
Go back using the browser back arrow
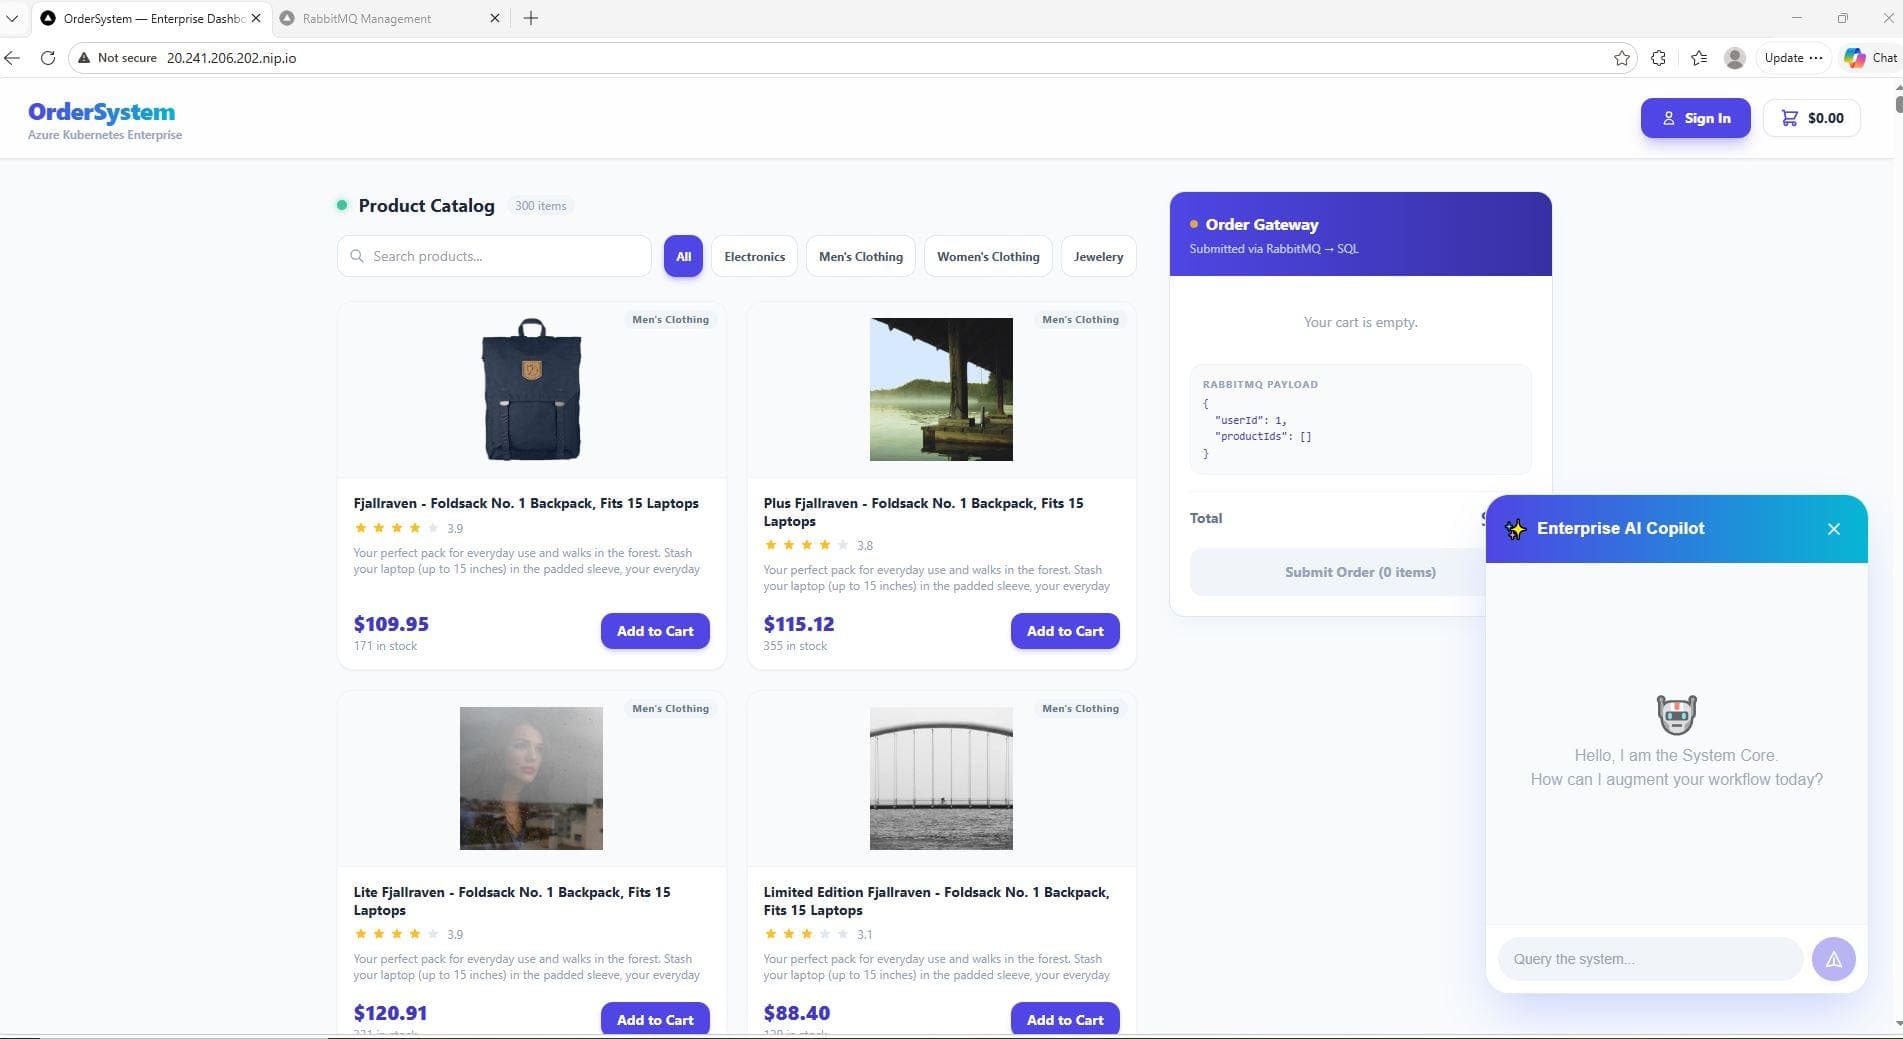coord(12,58)
